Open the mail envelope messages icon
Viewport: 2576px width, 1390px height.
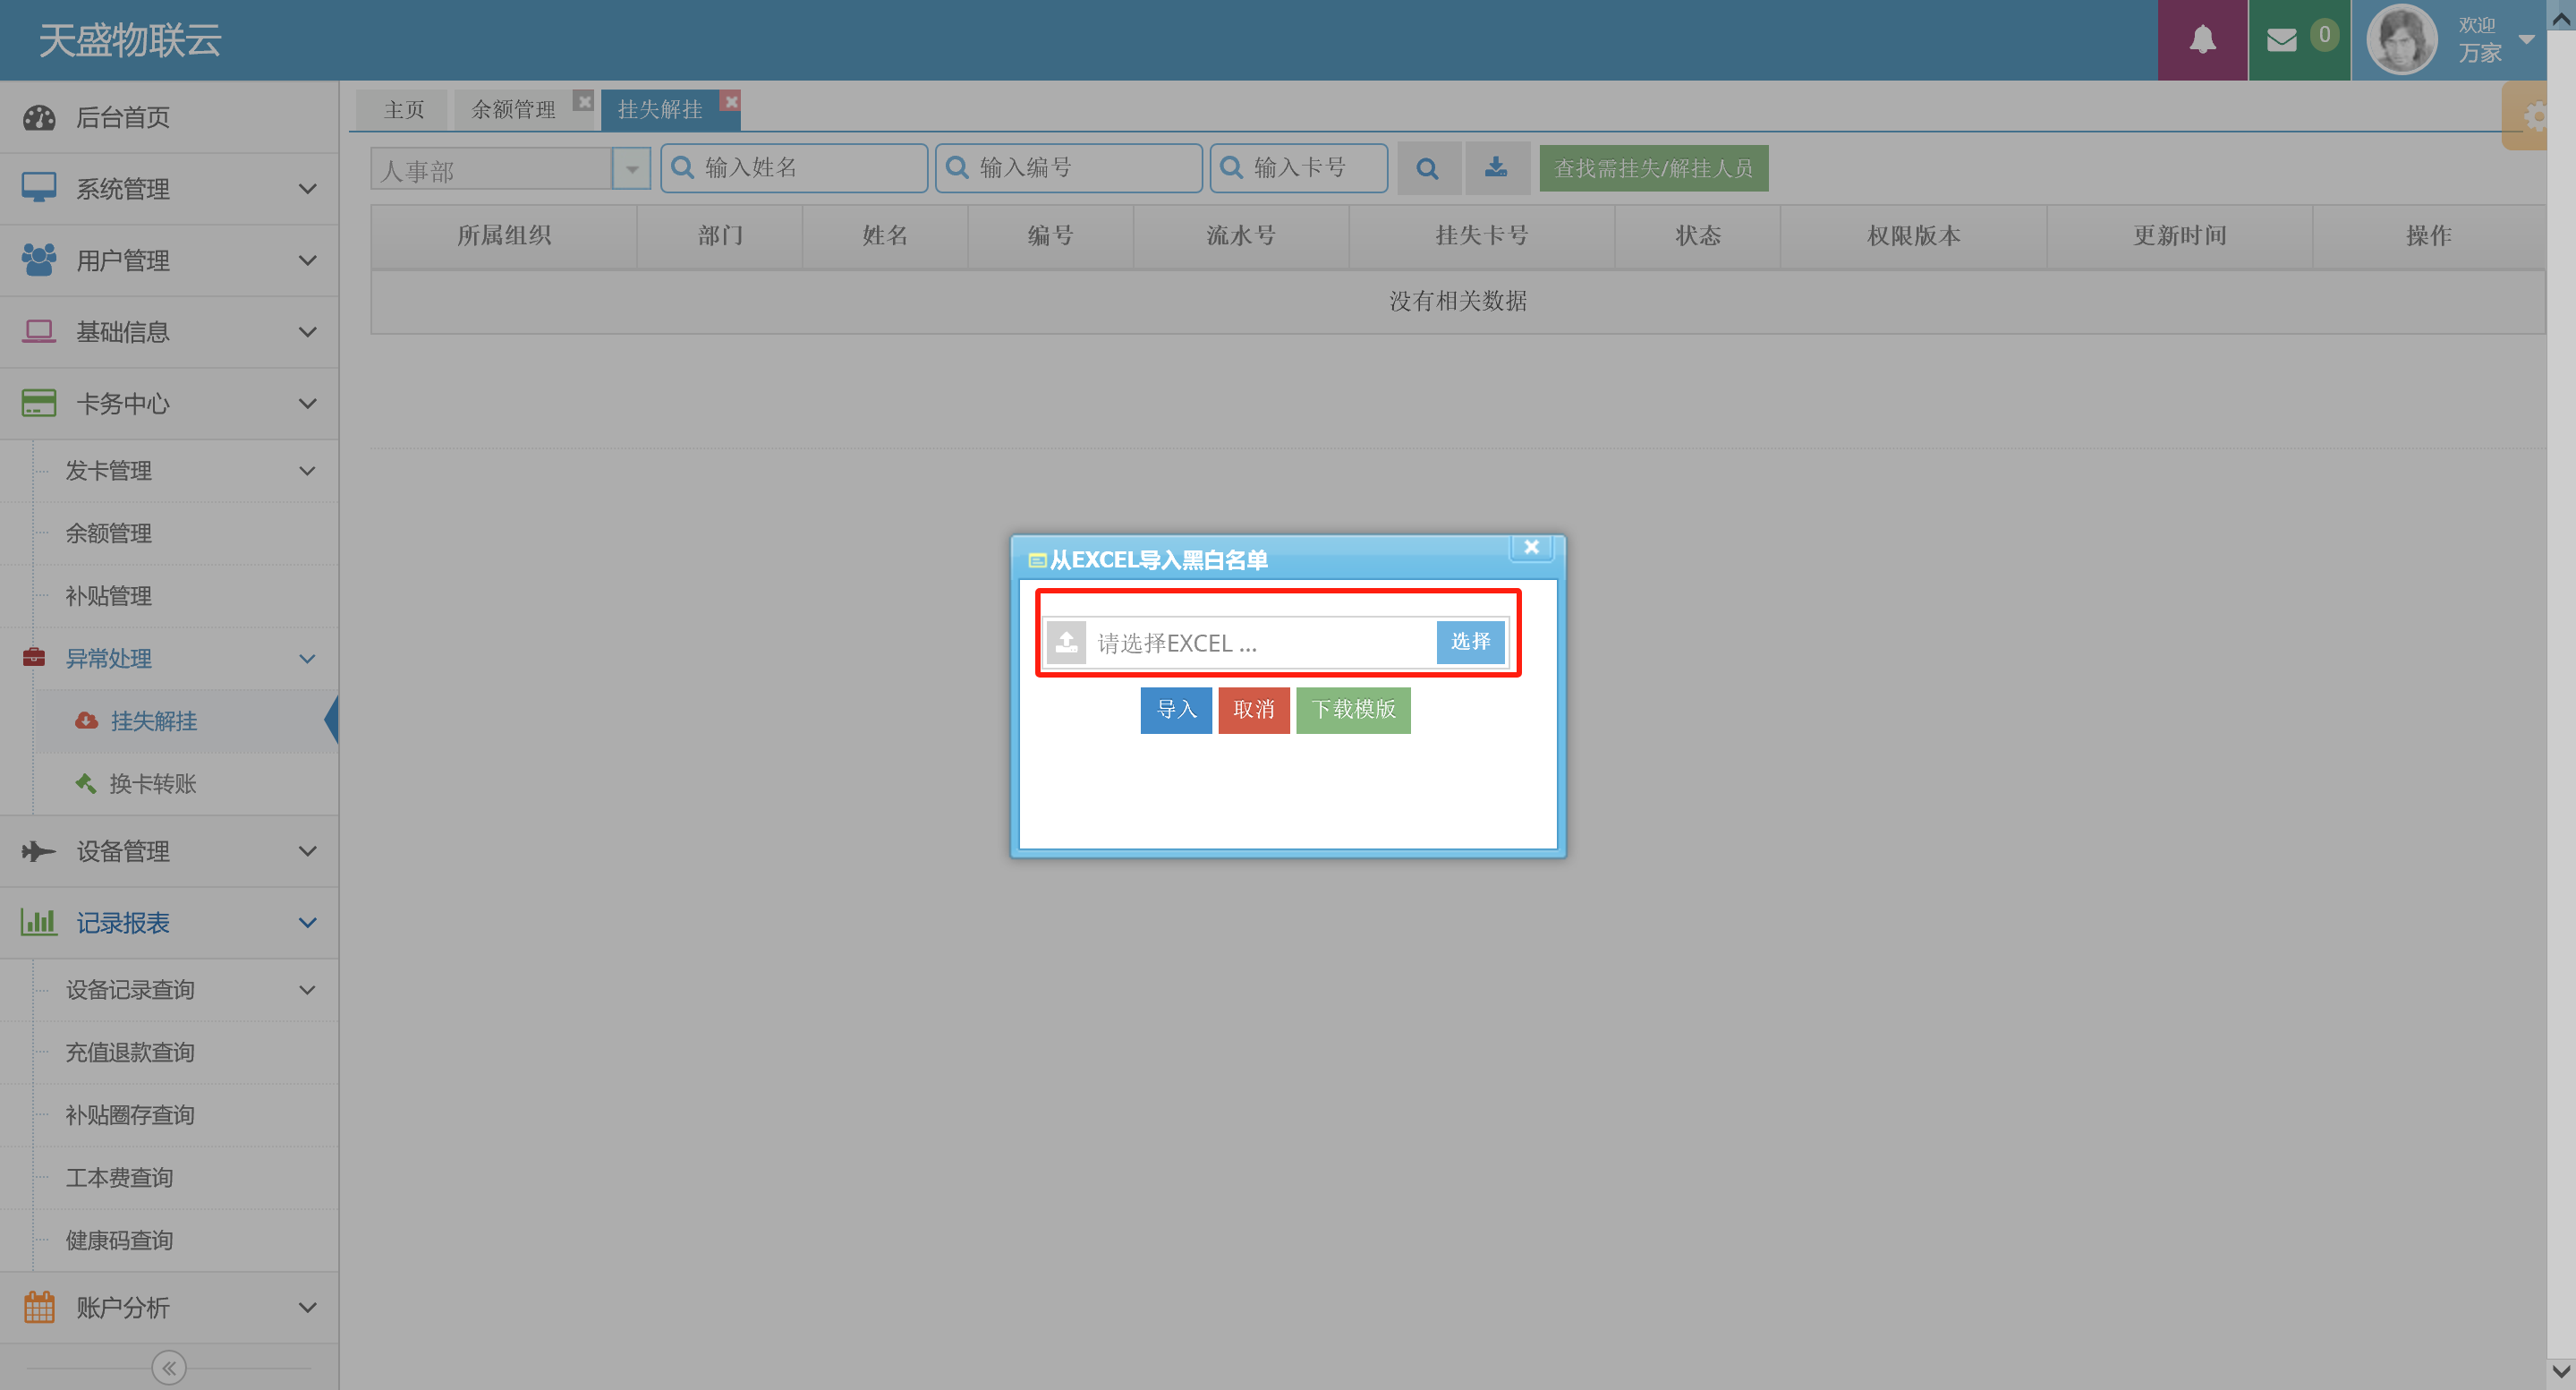(2281, 40)
